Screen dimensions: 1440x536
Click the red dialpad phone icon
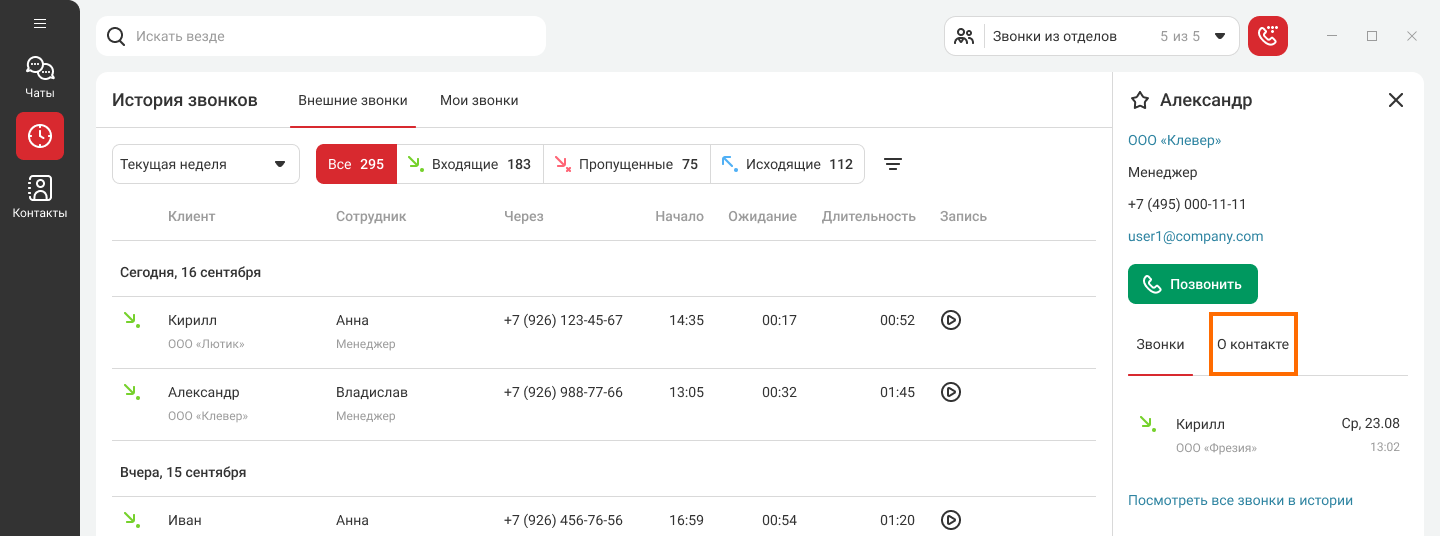click(x=1268, y=36)
